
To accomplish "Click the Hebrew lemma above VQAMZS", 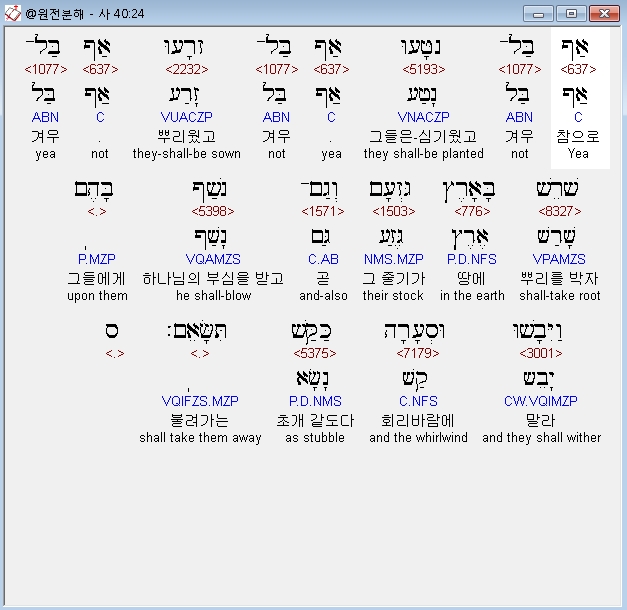I will click(x=210, y=238).
